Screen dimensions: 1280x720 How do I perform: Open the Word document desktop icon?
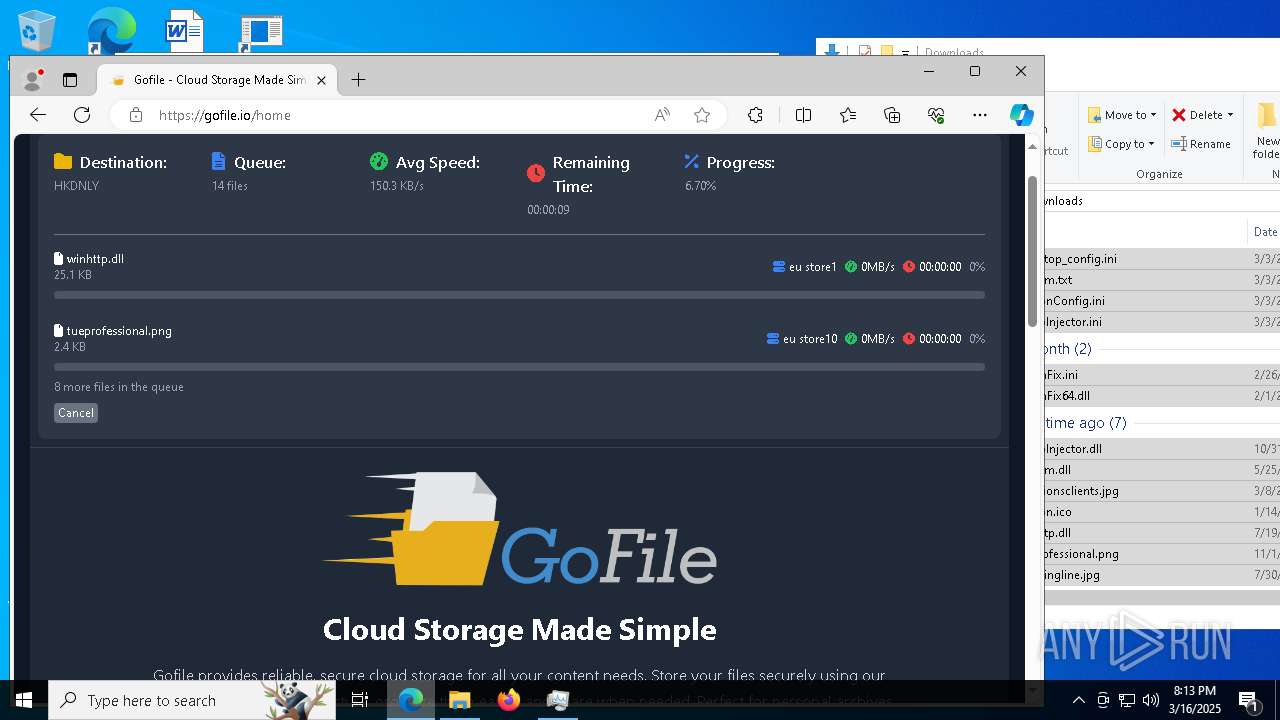[x=184, y=30]
